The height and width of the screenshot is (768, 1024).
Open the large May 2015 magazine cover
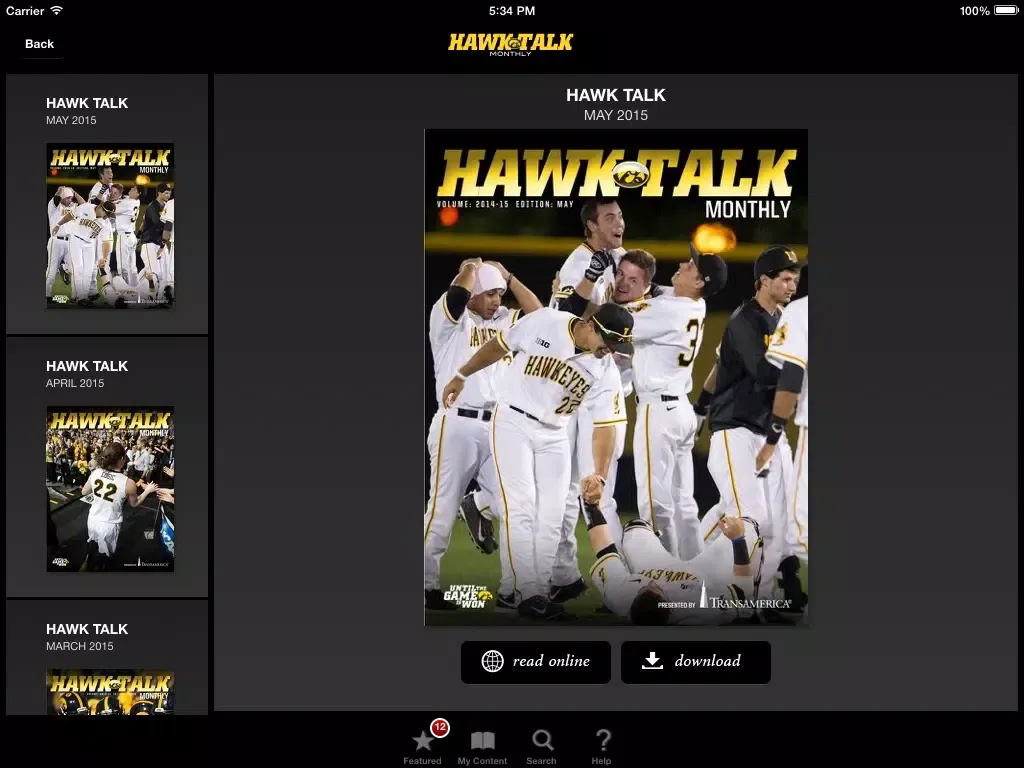pyautogui.click(x=616, y=377)
